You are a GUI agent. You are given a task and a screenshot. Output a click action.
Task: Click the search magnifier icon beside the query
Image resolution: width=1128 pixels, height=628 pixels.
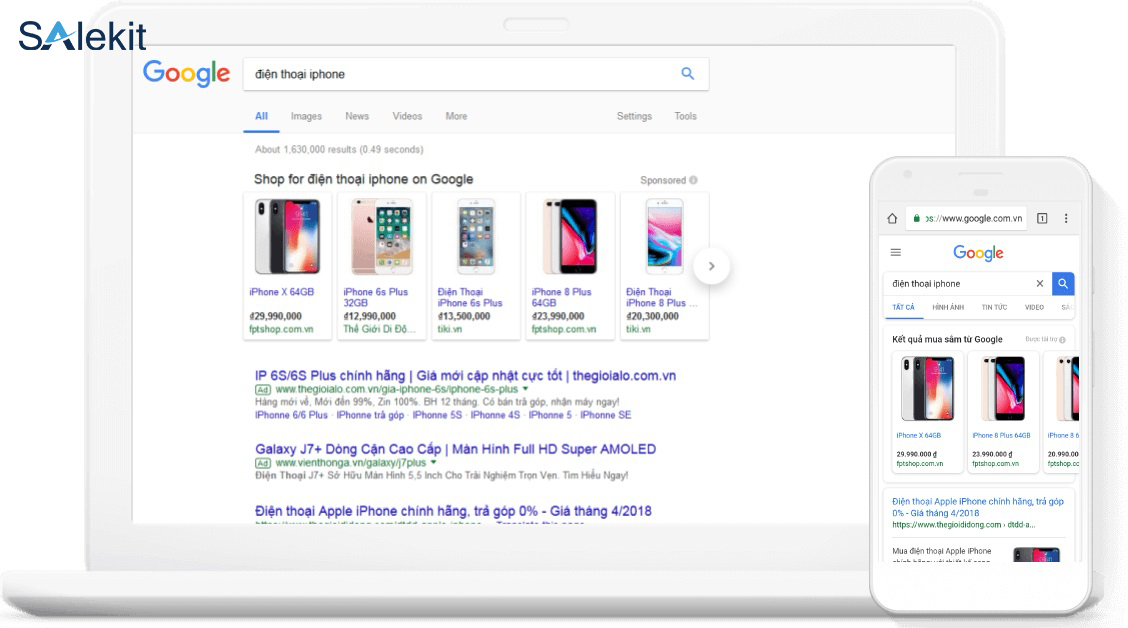[x=687, y=73]
